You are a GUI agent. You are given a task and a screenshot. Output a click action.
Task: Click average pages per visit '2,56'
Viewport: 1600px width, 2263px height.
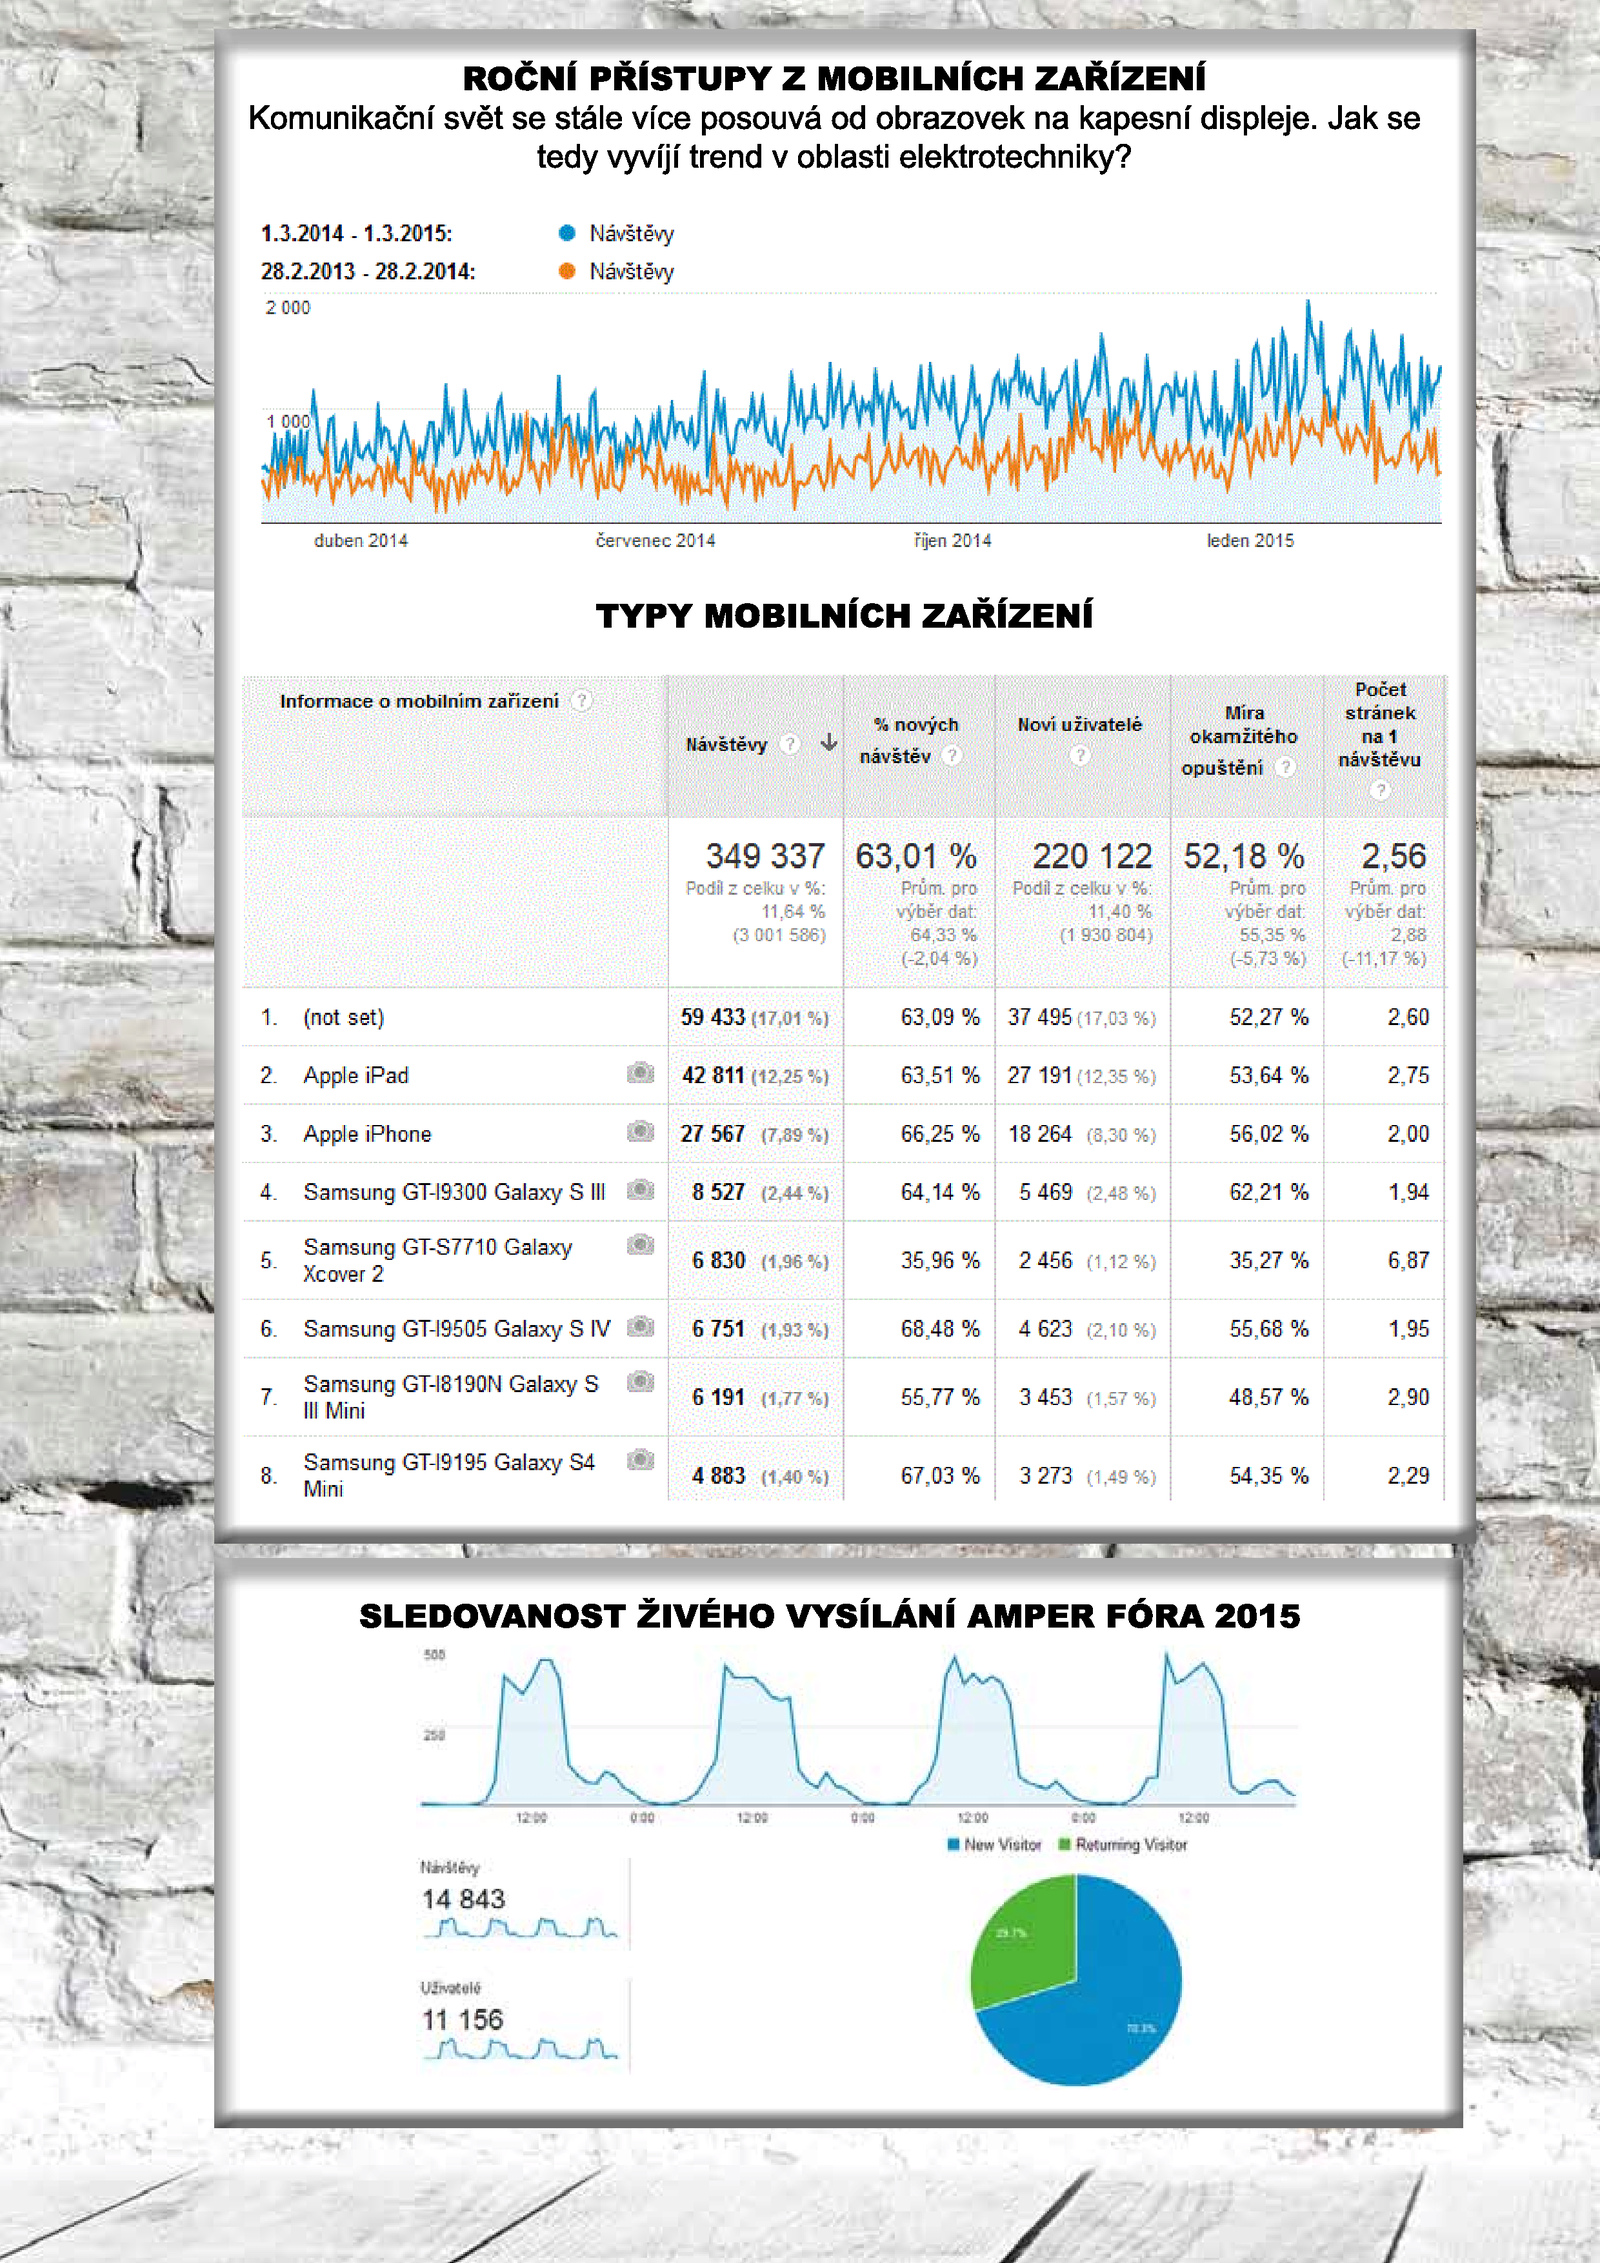click(x=1393, y=856)
